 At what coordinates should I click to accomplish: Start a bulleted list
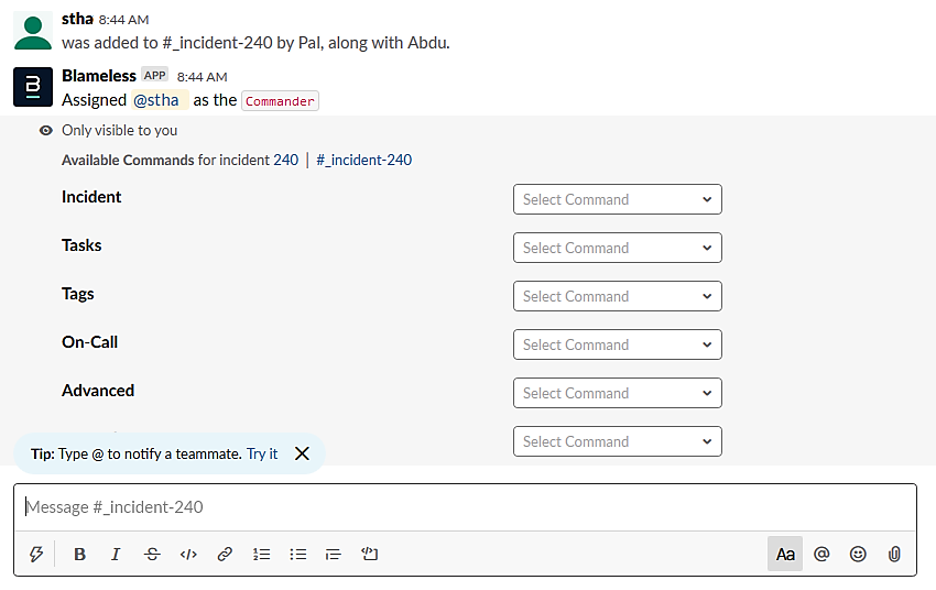coord(298,554)
